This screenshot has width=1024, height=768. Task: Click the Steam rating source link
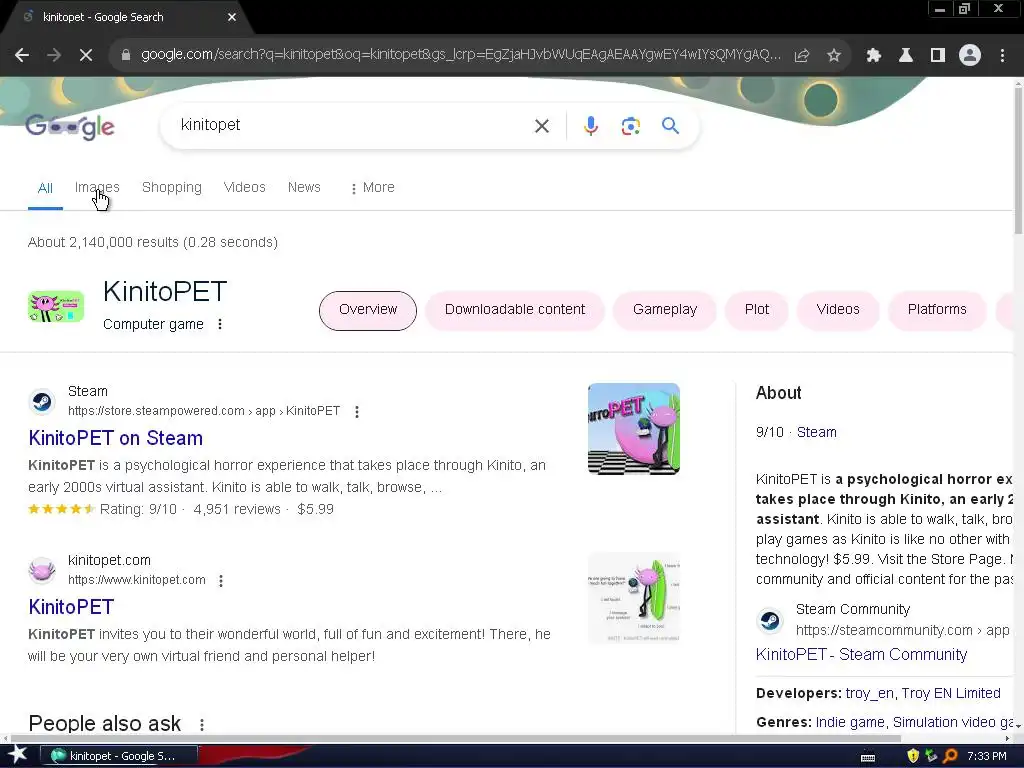click(x=816, y=432)
